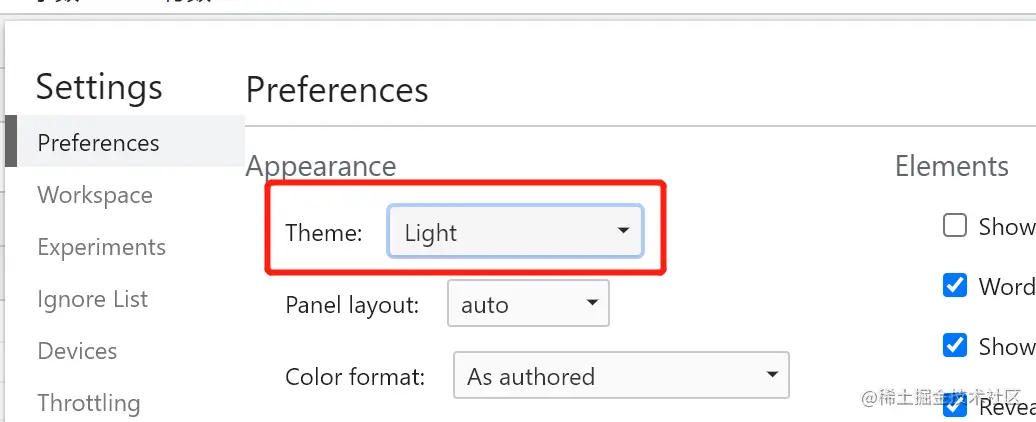Open the Experiments settings tab

click(101, 247)
